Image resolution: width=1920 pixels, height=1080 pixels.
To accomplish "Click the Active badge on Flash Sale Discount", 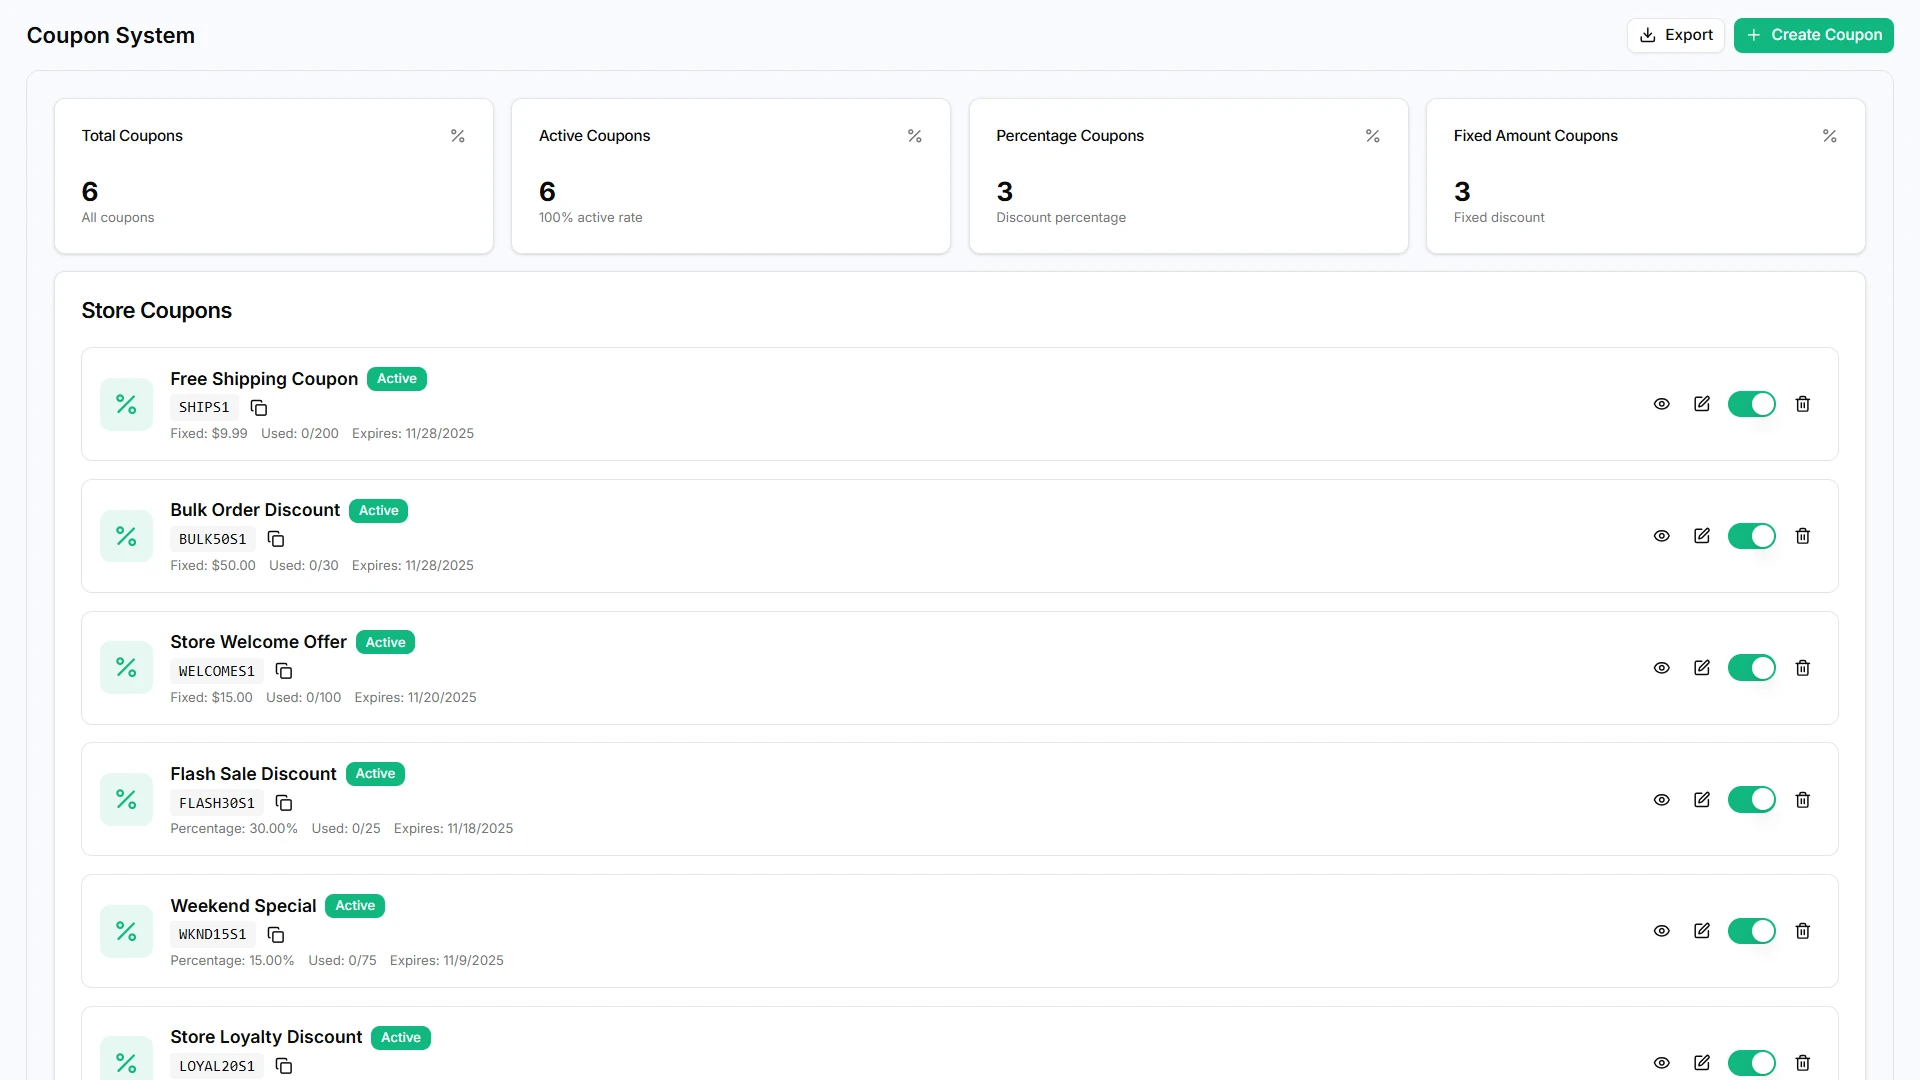I will click(375, 774).
